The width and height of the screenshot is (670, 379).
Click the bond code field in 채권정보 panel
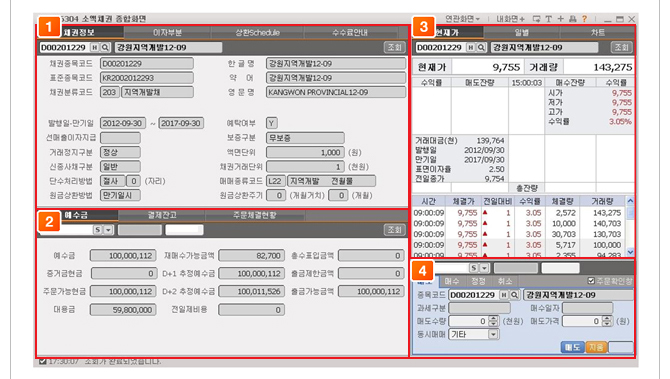(64, 47)
